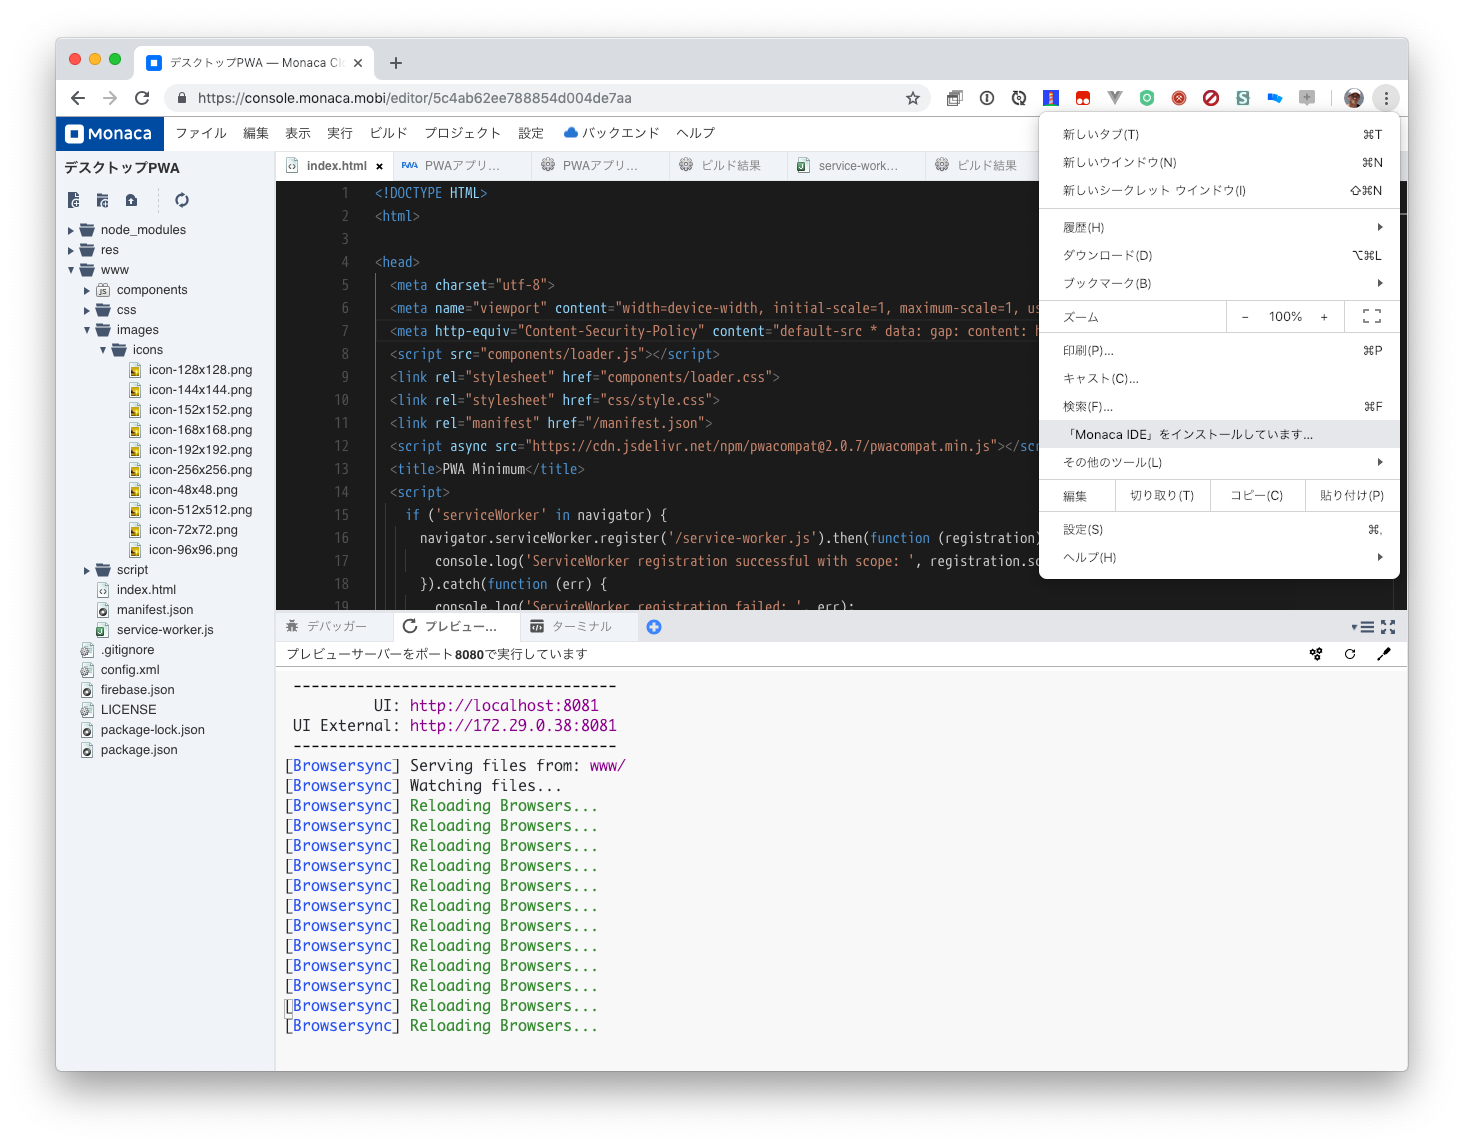Click the preview pen/clear icon
This screenshot has height=1145, width=1464.
click(x=1384, y=654)
